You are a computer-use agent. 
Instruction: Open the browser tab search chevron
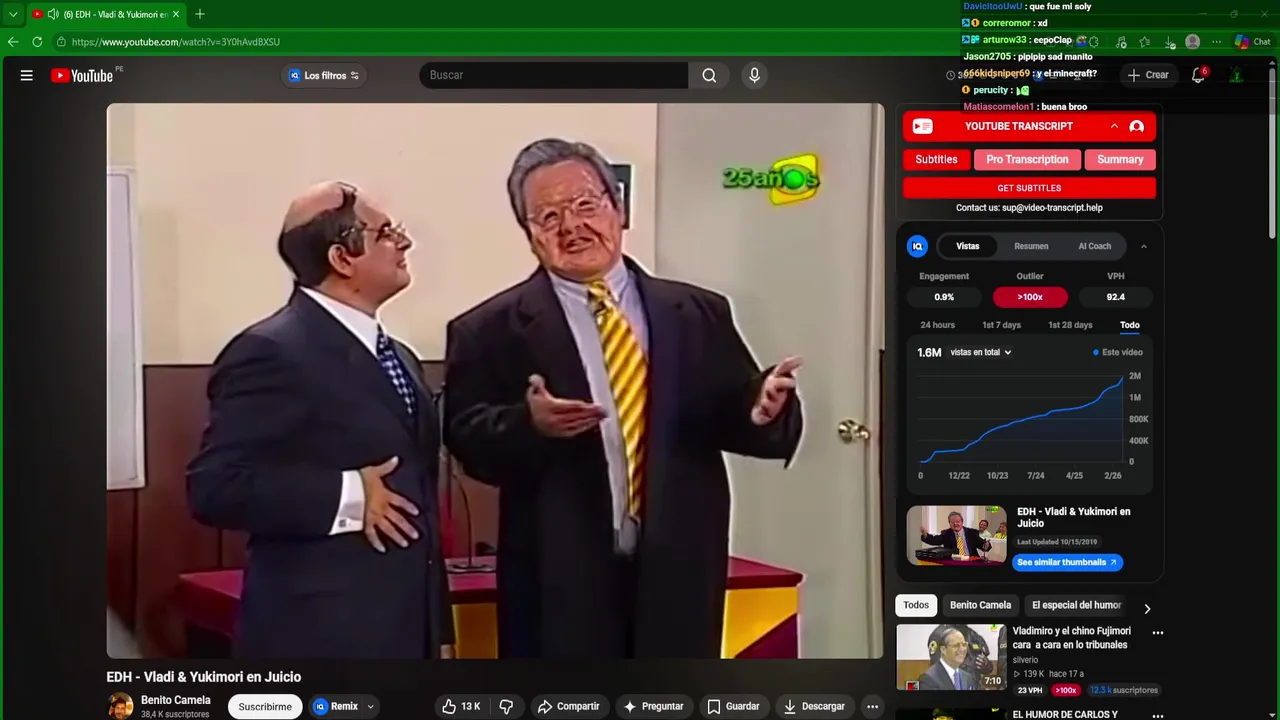(x=12, y=14)
